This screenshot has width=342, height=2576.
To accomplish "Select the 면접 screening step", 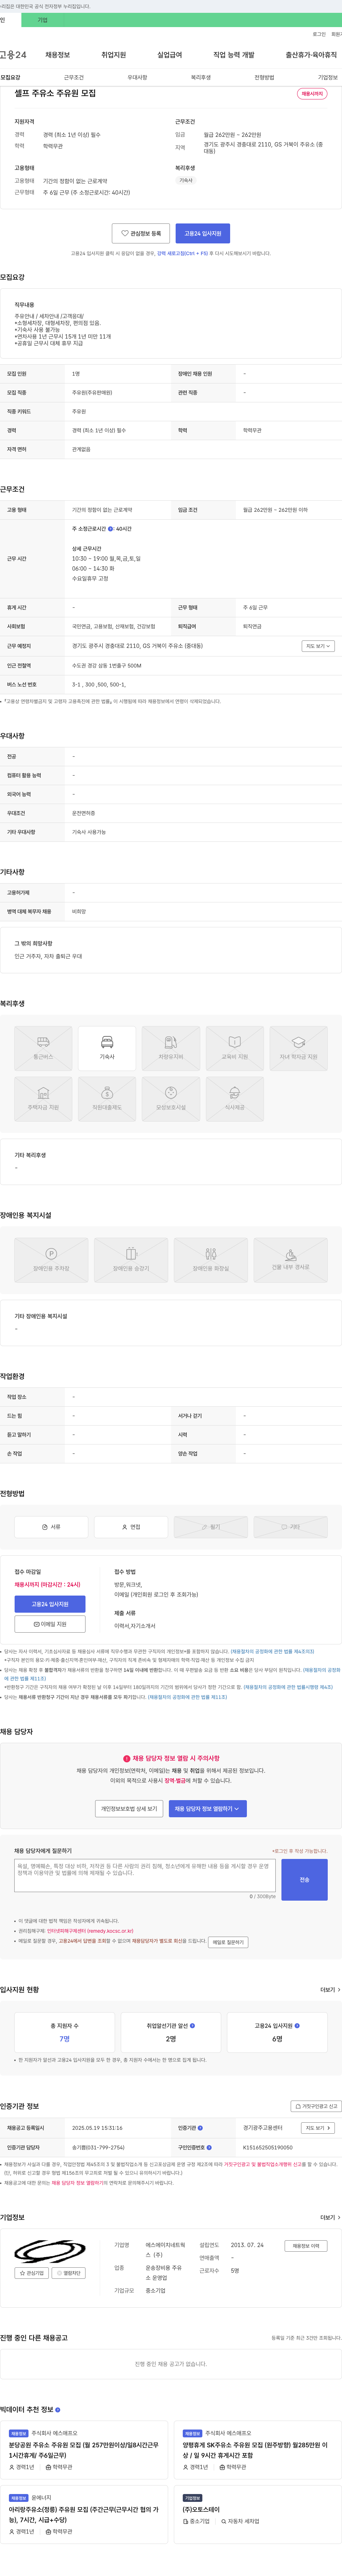I will coord(131,1527).
